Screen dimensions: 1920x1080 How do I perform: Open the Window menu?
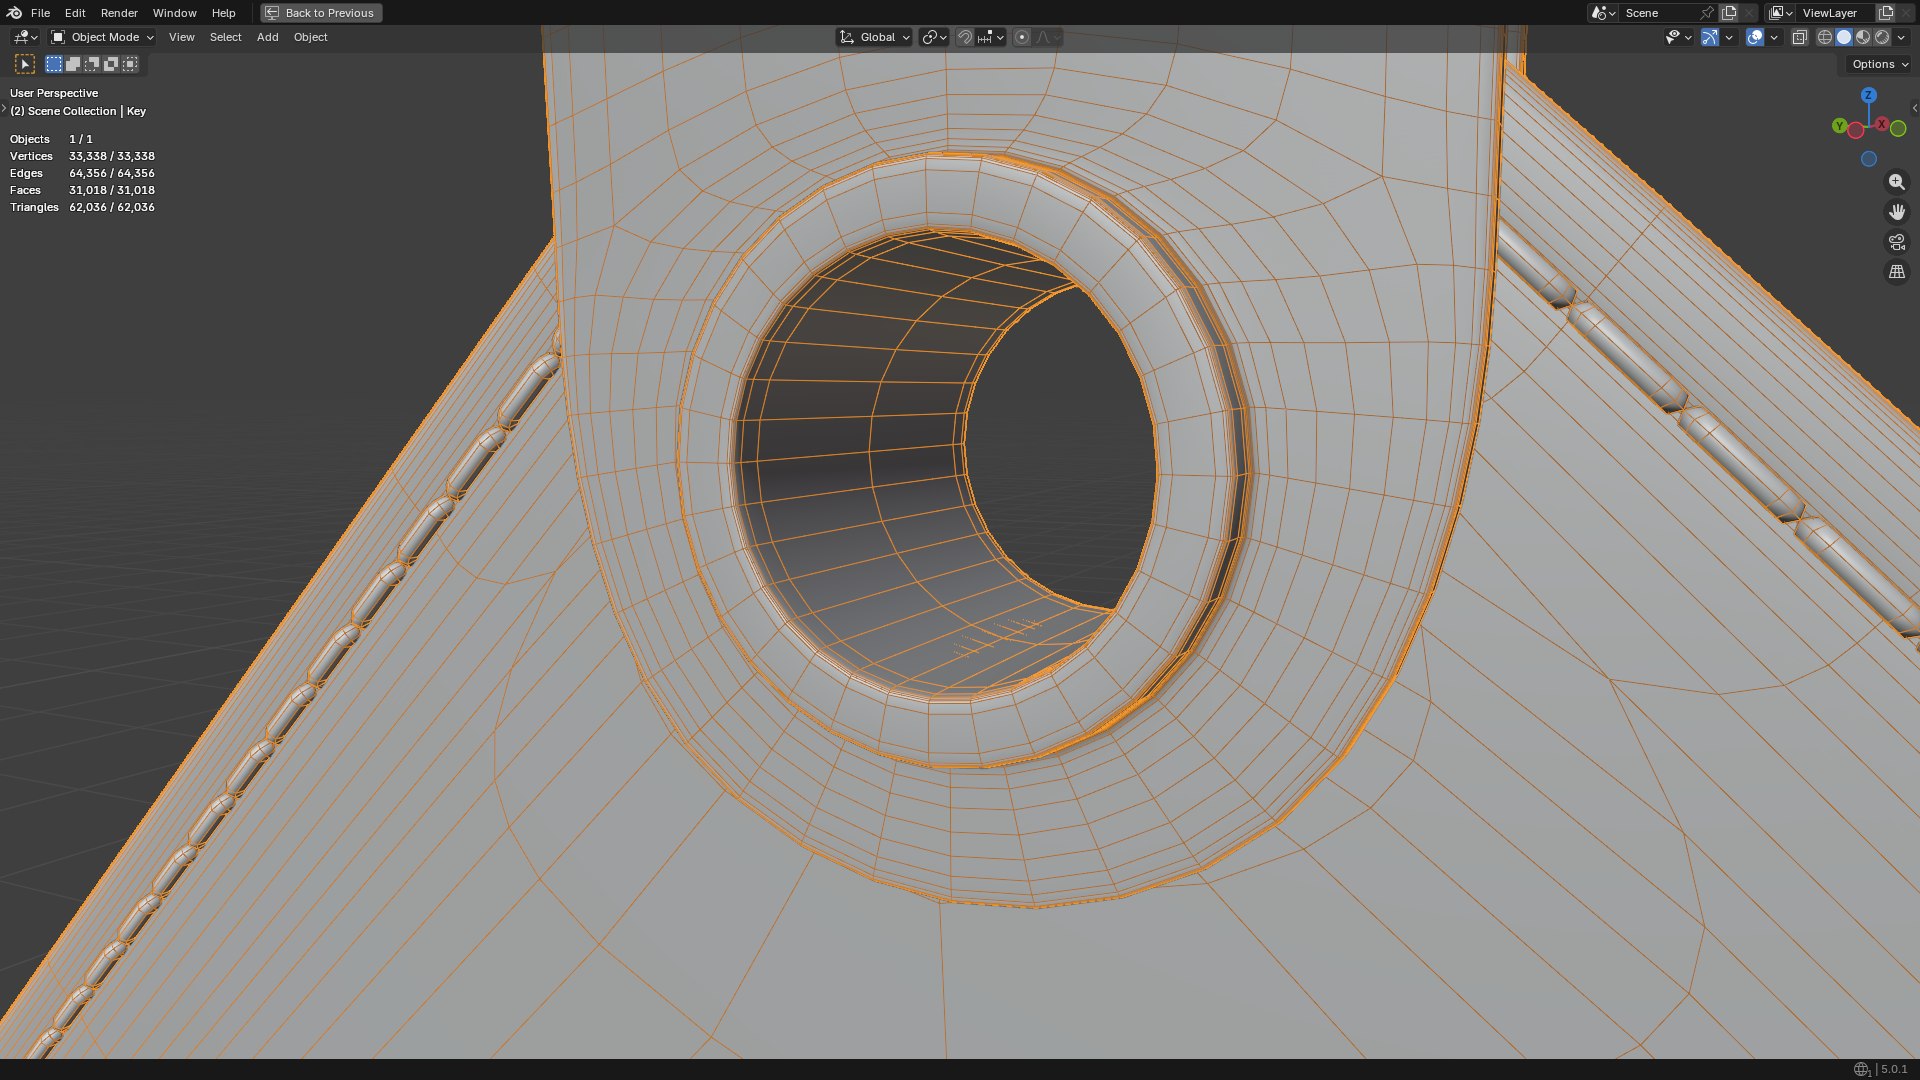click(174, 13)
